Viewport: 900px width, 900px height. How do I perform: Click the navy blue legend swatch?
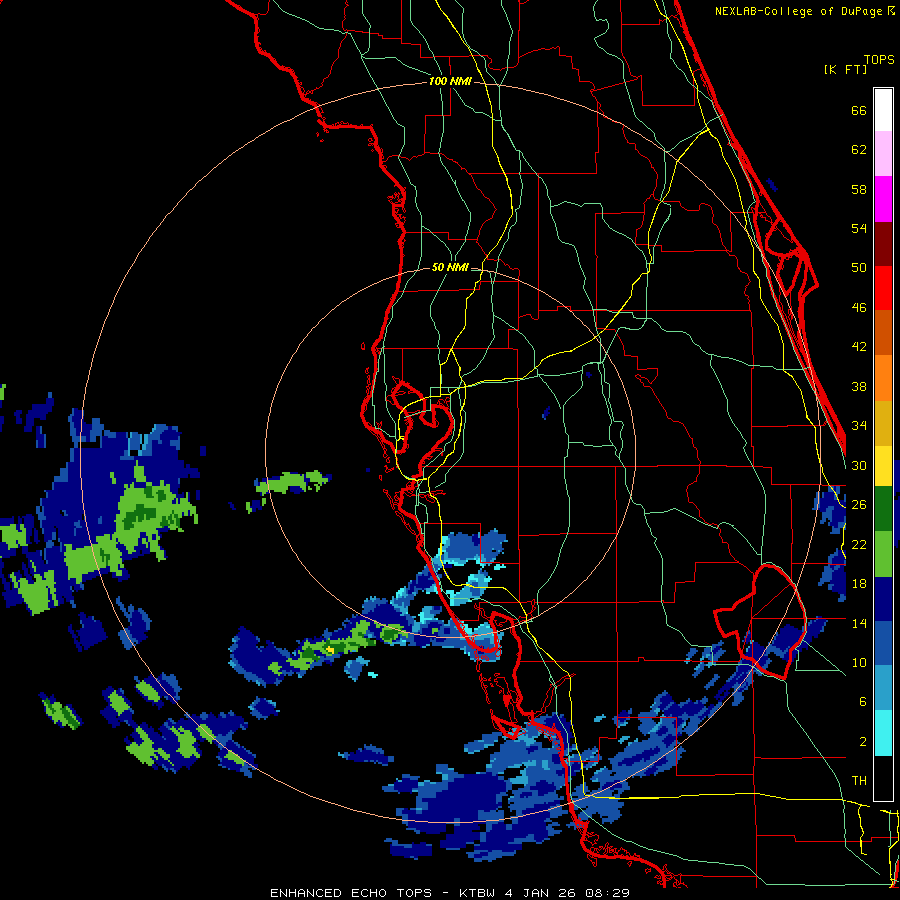pyautogui.click(x=883, y=599)
